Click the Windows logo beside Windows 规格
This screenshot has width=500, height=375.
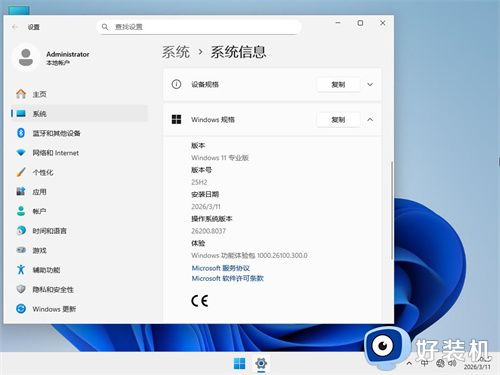(x=176, y=119)
